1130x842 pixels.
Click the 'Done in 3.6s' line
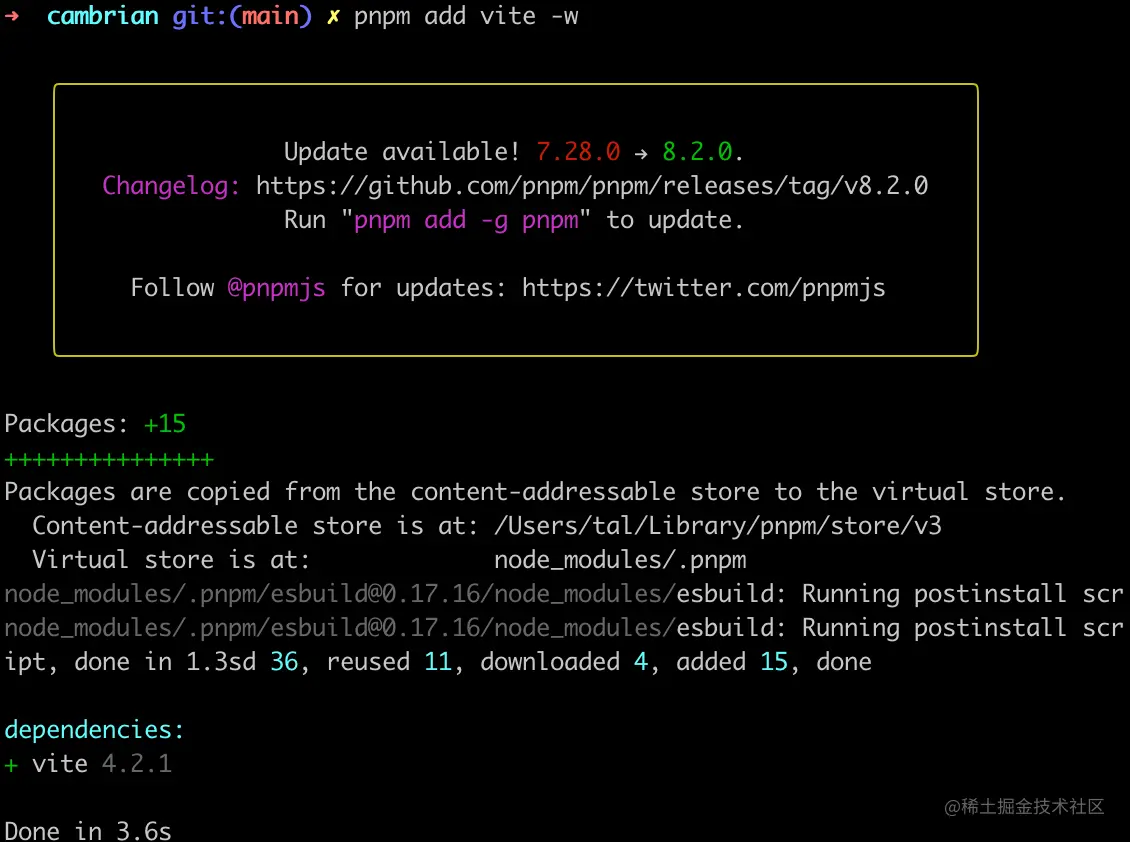click(88, 830)
